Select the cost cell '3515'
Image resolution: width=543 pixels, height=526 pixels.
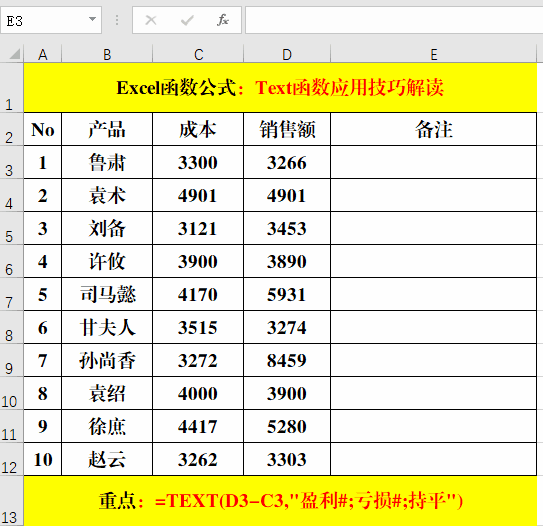(x=198, y=327)
